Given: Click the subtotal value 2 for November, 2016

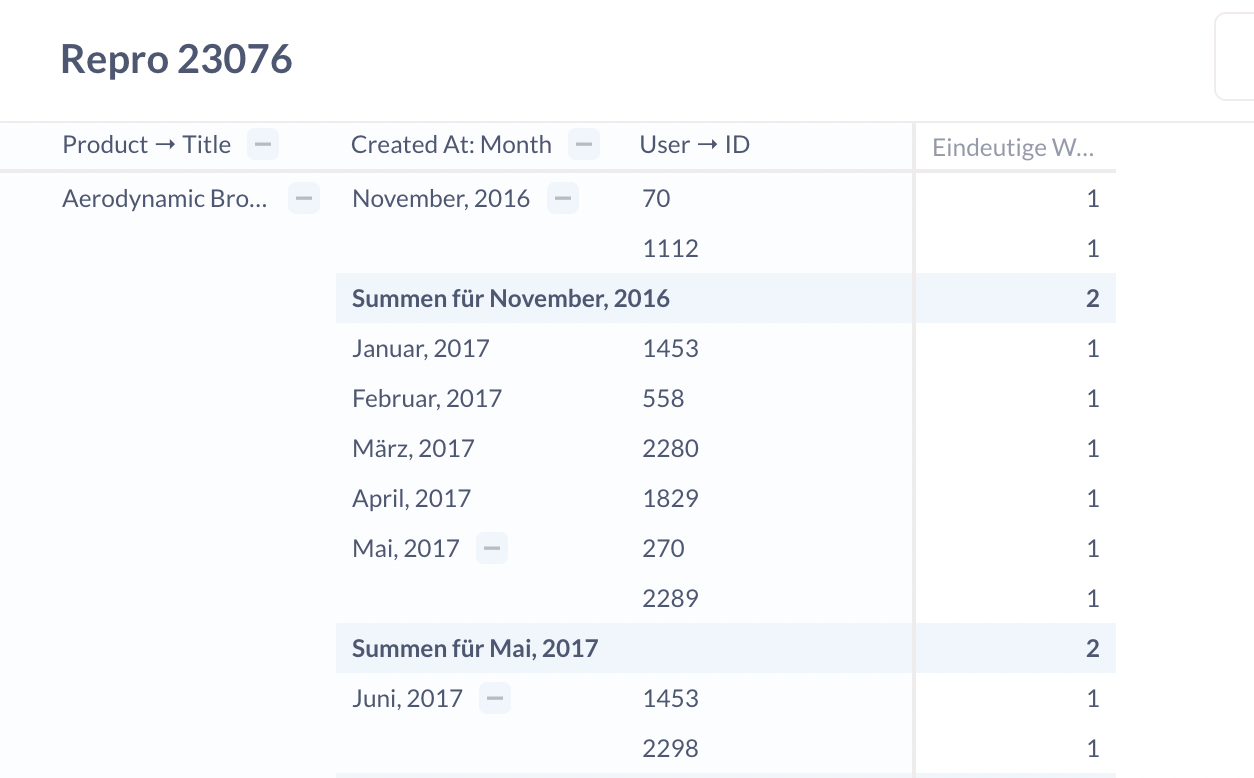Looking at the screenshot, I should pos(1092,297).
